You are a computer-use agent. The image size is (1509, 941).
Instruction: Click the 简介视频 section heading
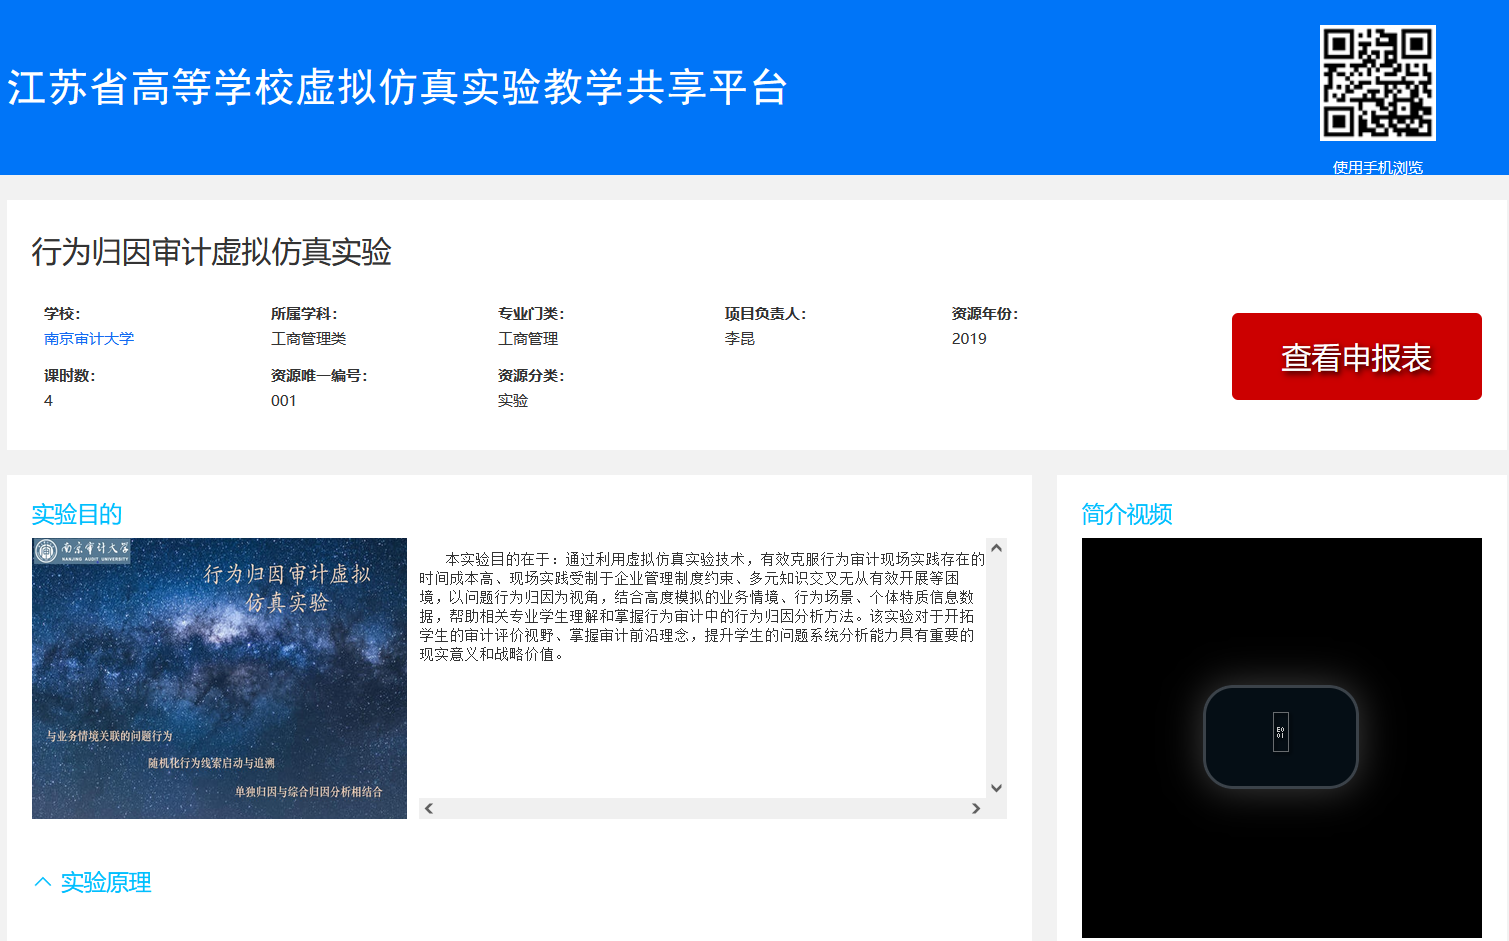point(1127,514)
